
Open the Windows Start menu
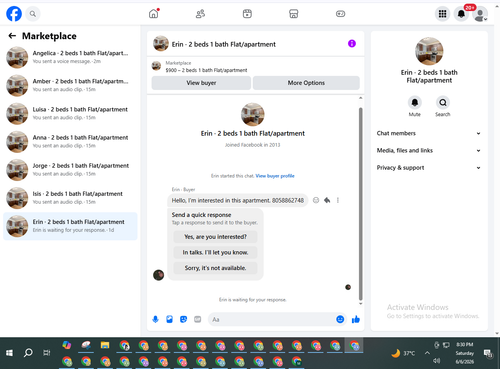pos(9,353)
